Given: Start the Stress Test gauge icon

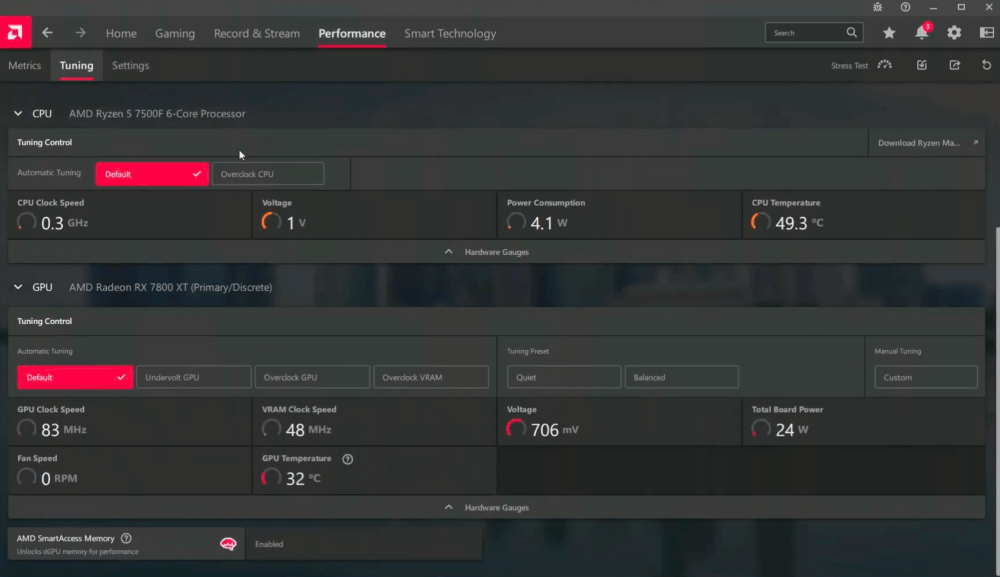Looking at the screenshot, I should click(x=885, y=65).
